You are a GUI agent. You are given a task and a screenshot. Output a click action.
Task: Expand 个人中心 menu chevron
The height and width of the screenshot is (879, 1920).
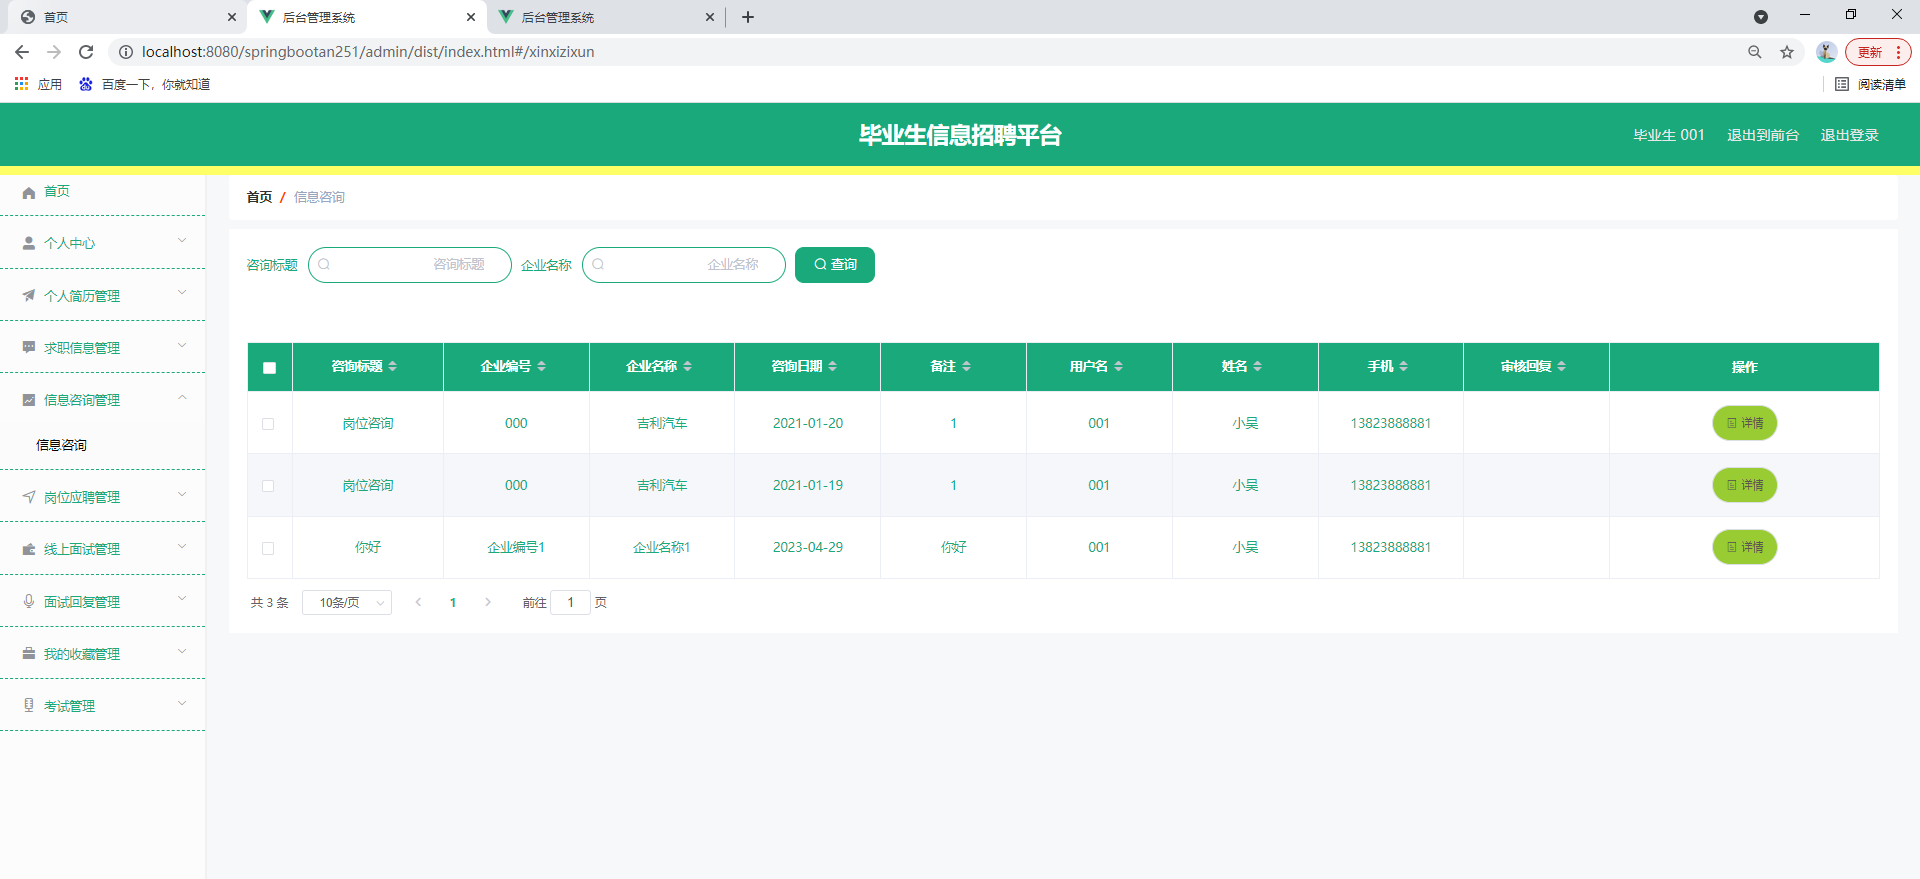[x=182, y=241]
